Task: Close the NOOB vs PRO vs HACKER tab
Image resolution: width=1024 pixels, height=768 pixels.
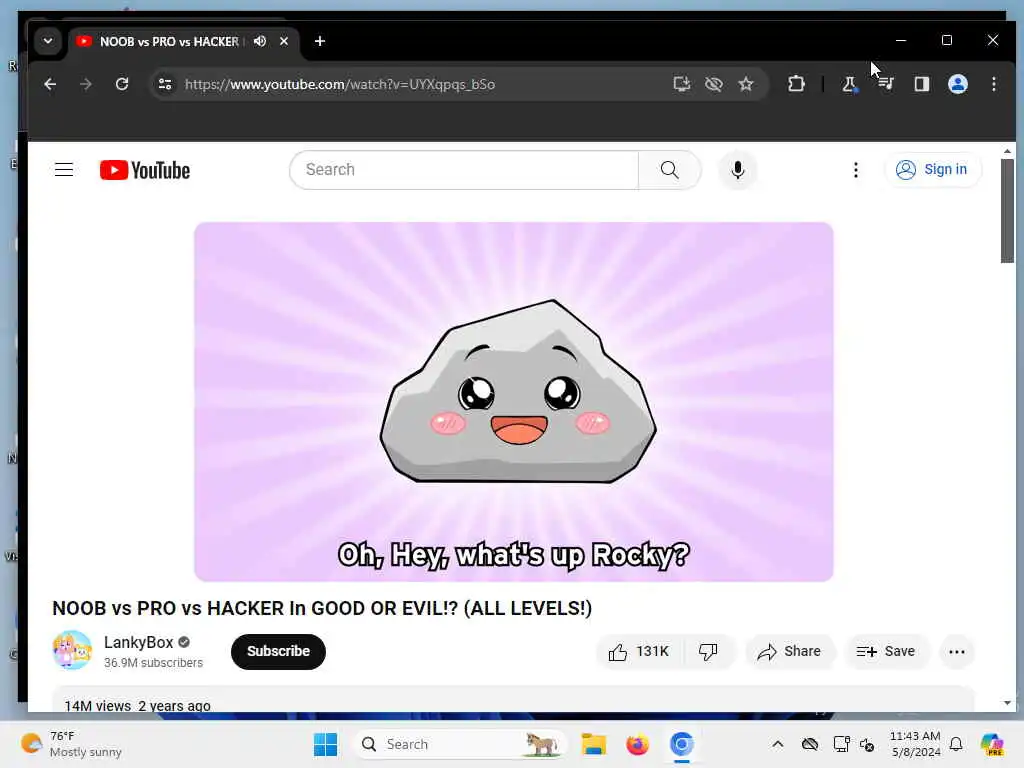Action: click(x=284, y=41)
